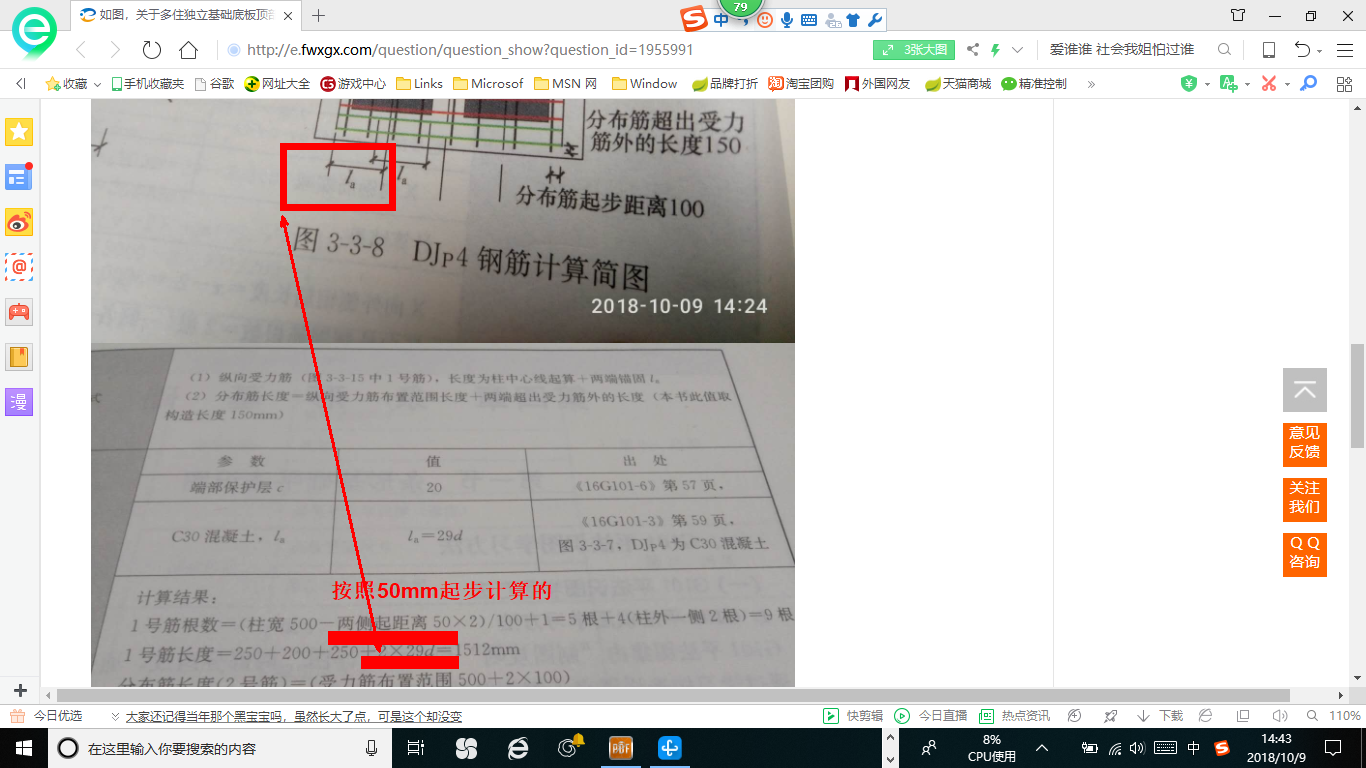The image size is (1366, 768).
Task: Add a sidebar app with plus icon
Action: [20, 691]
